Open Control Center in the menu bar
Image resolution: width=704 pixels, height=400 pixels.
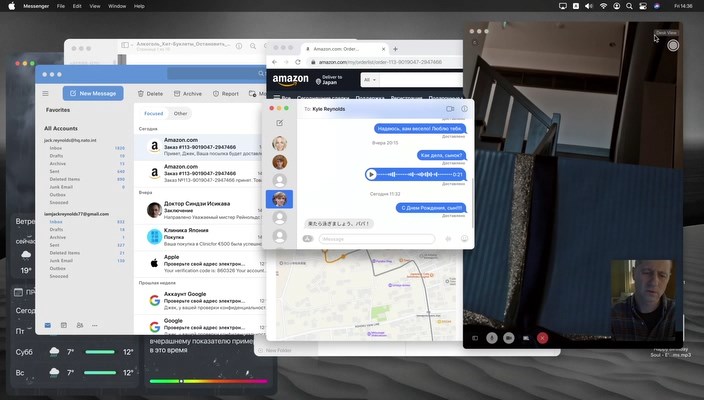pyautogui.click(x=643, y=6)
